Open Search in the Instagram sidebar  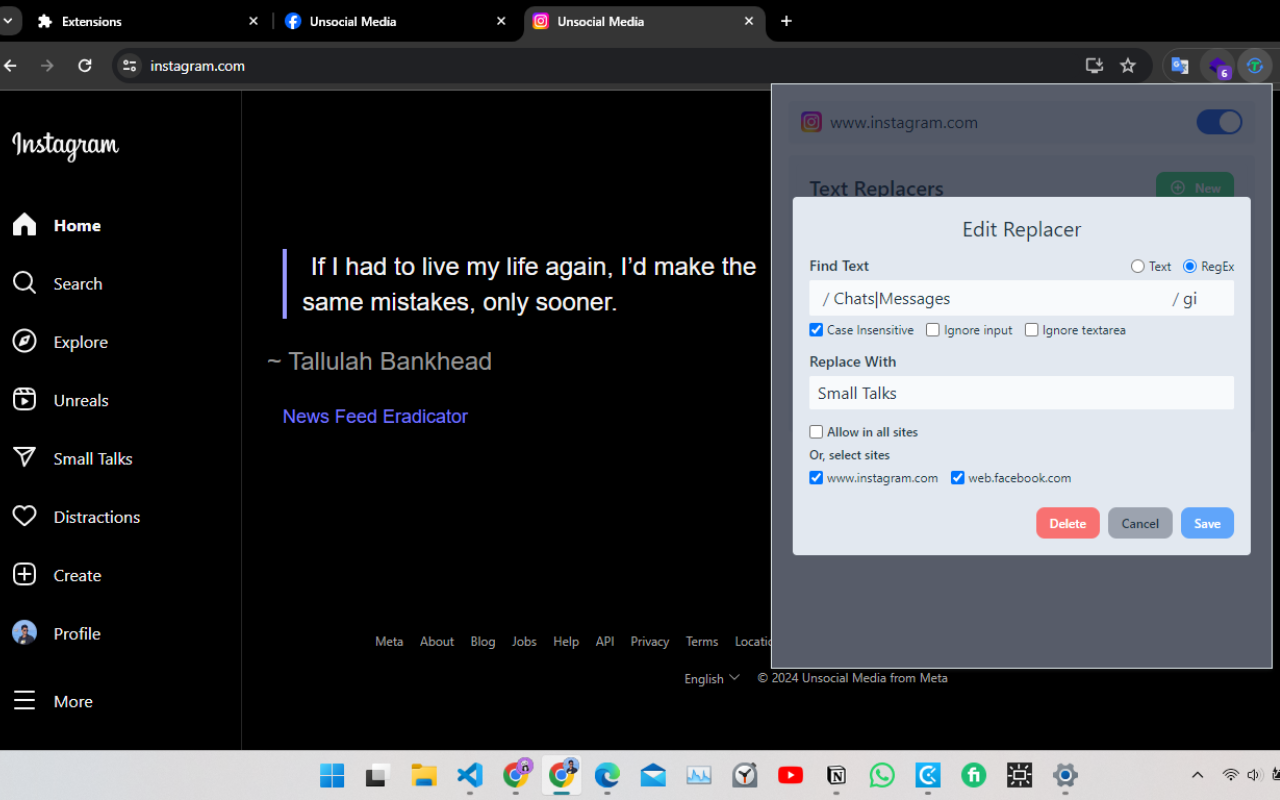pyautogui.click(x=57, y=284)
